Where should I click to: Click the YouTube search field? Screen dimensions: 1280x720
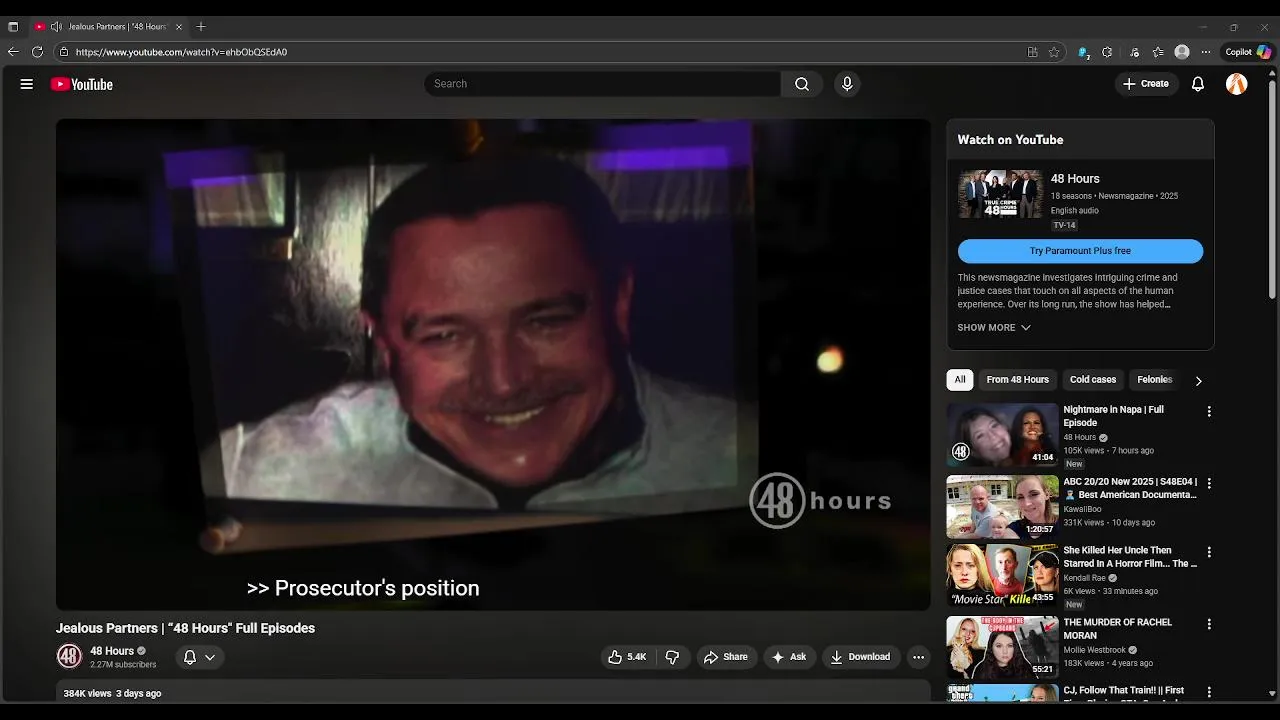[x=602, y=84]
